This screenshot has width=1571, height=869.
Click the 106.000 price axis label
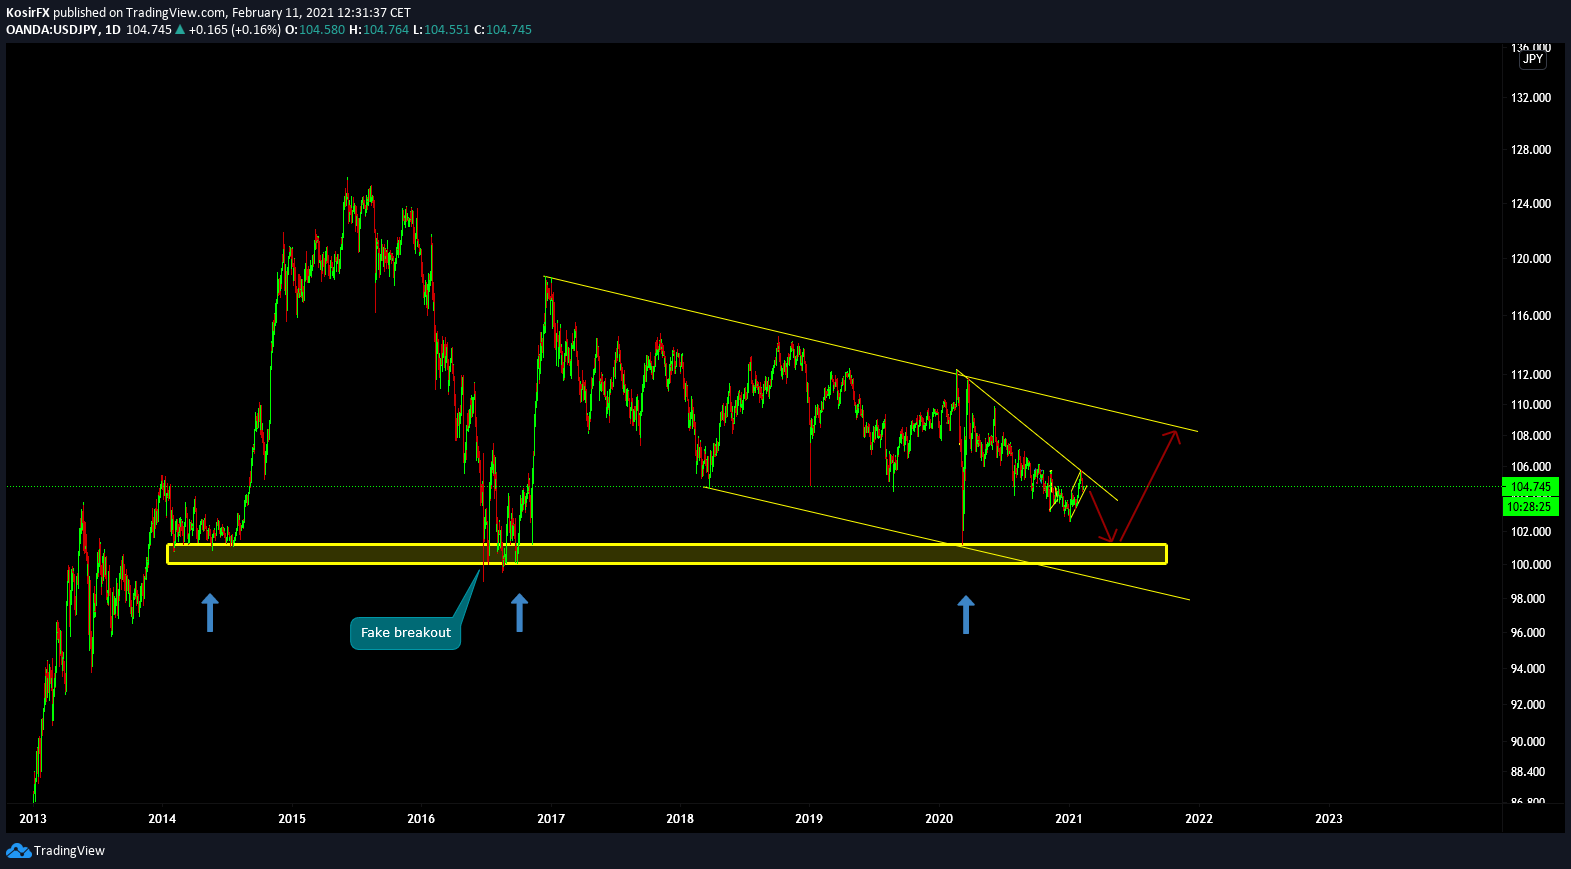pos(1531,467)
